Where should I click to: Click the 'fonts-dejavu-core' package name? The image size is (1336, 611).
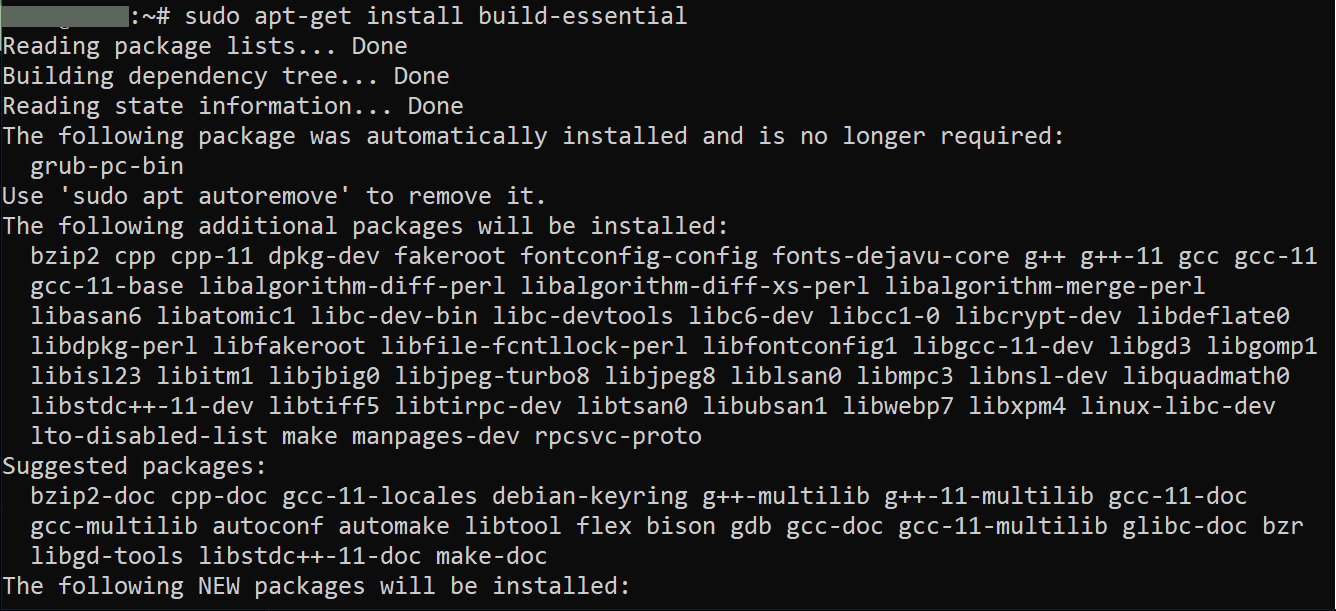pos(890,256)
